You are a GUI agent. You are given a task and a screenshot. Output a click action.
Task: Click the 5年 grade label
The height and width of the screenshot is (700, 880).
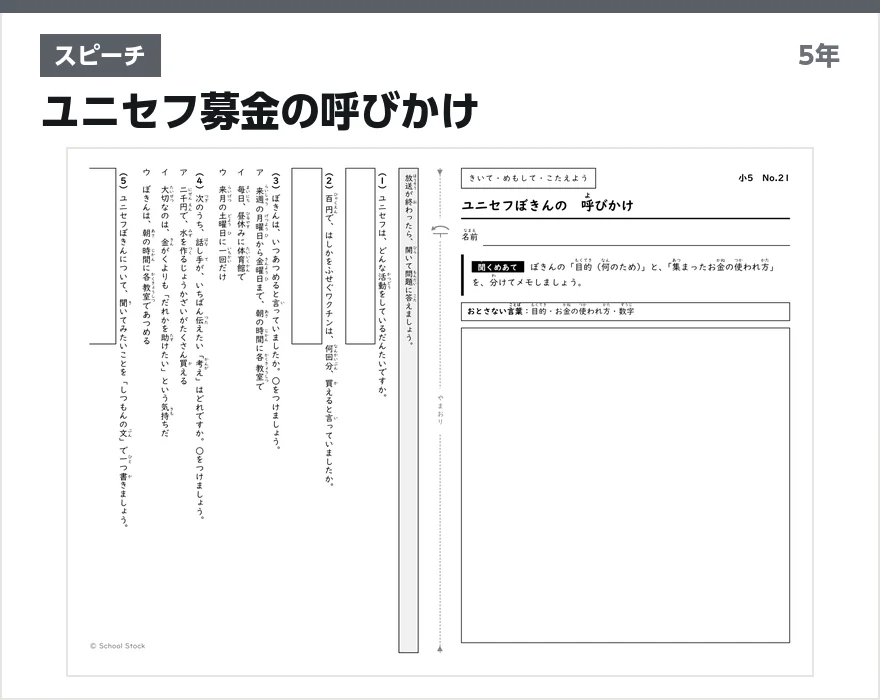(819, 56)
